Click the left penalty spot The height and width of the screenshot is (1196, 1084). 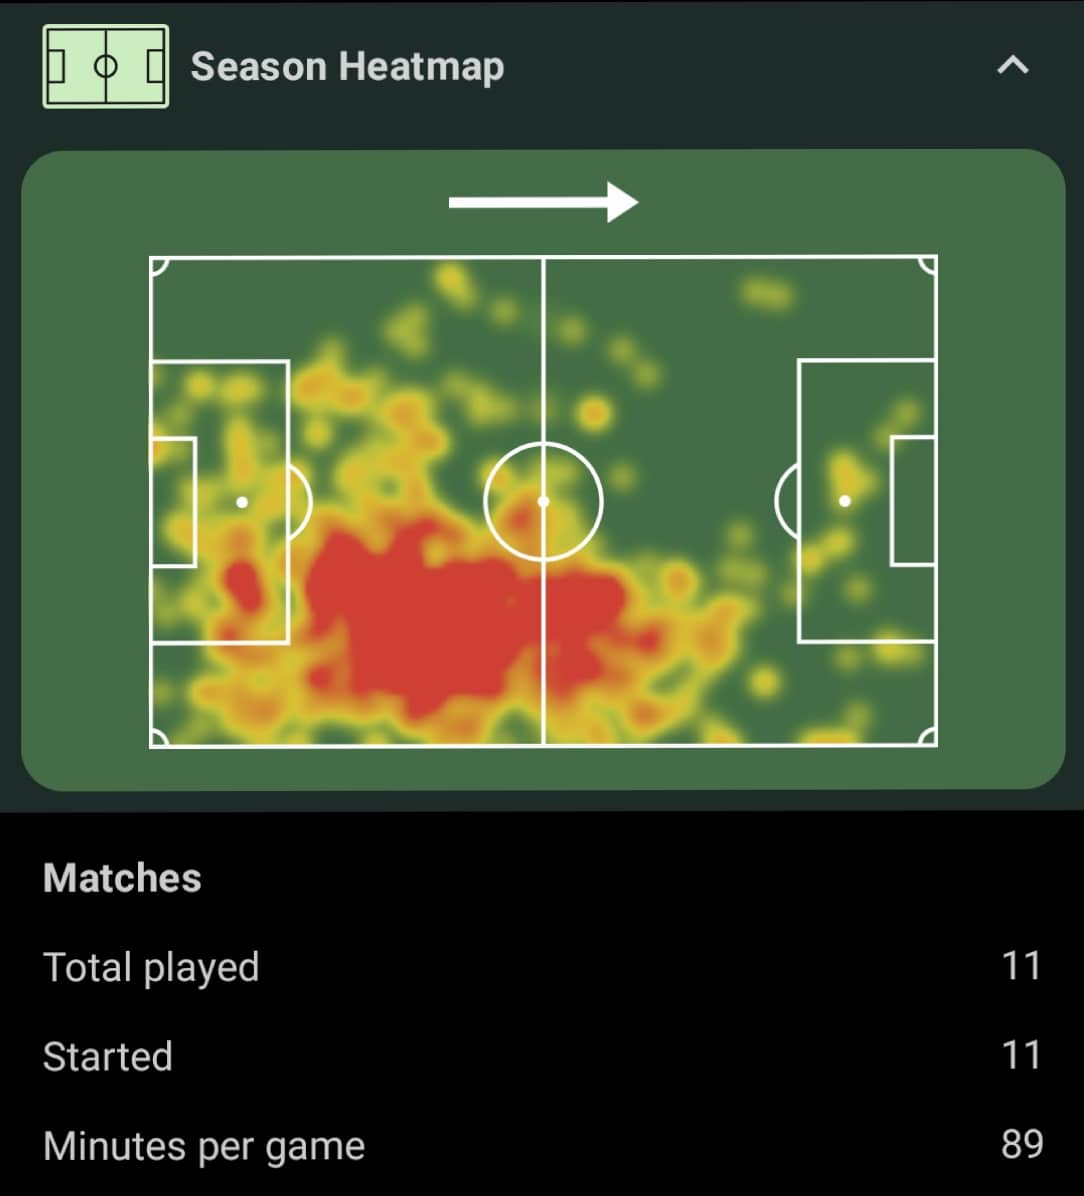pos(242,502)
